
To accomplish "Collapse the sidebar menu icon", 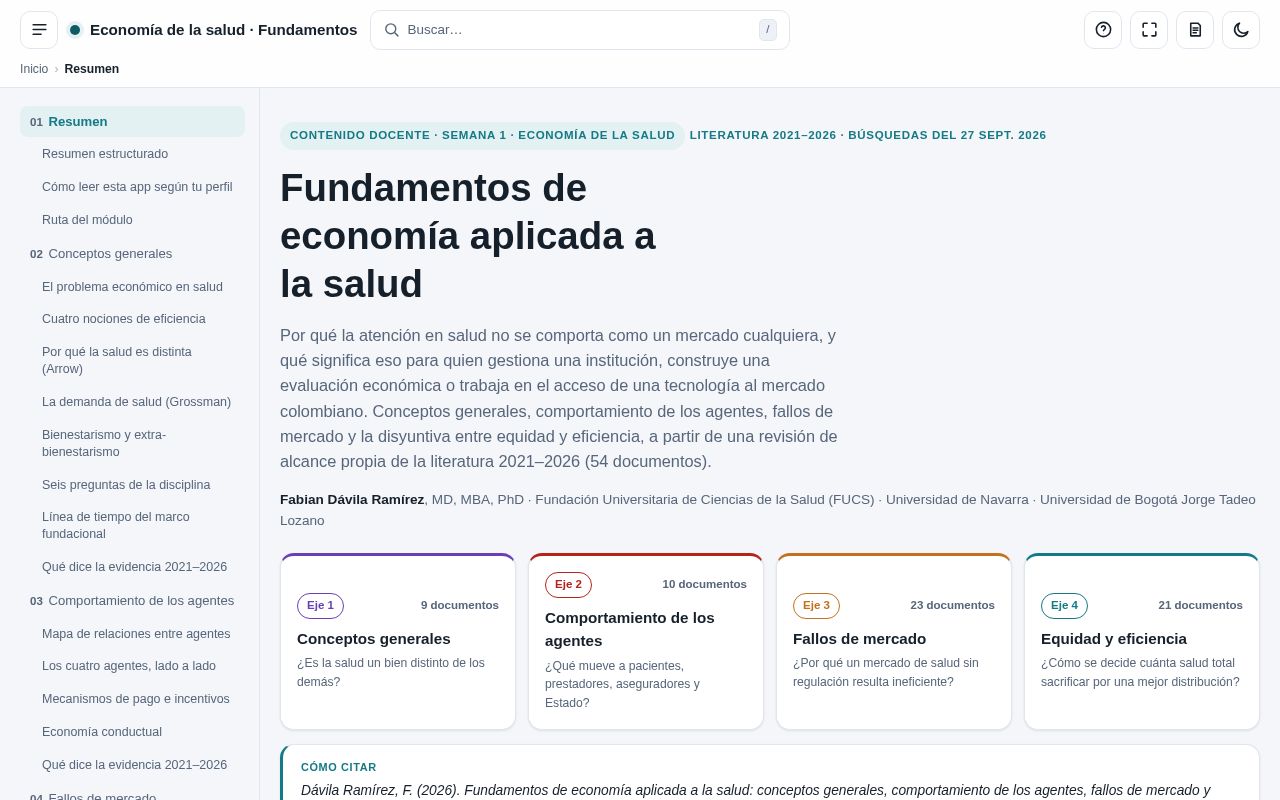I will pos(39,30).
